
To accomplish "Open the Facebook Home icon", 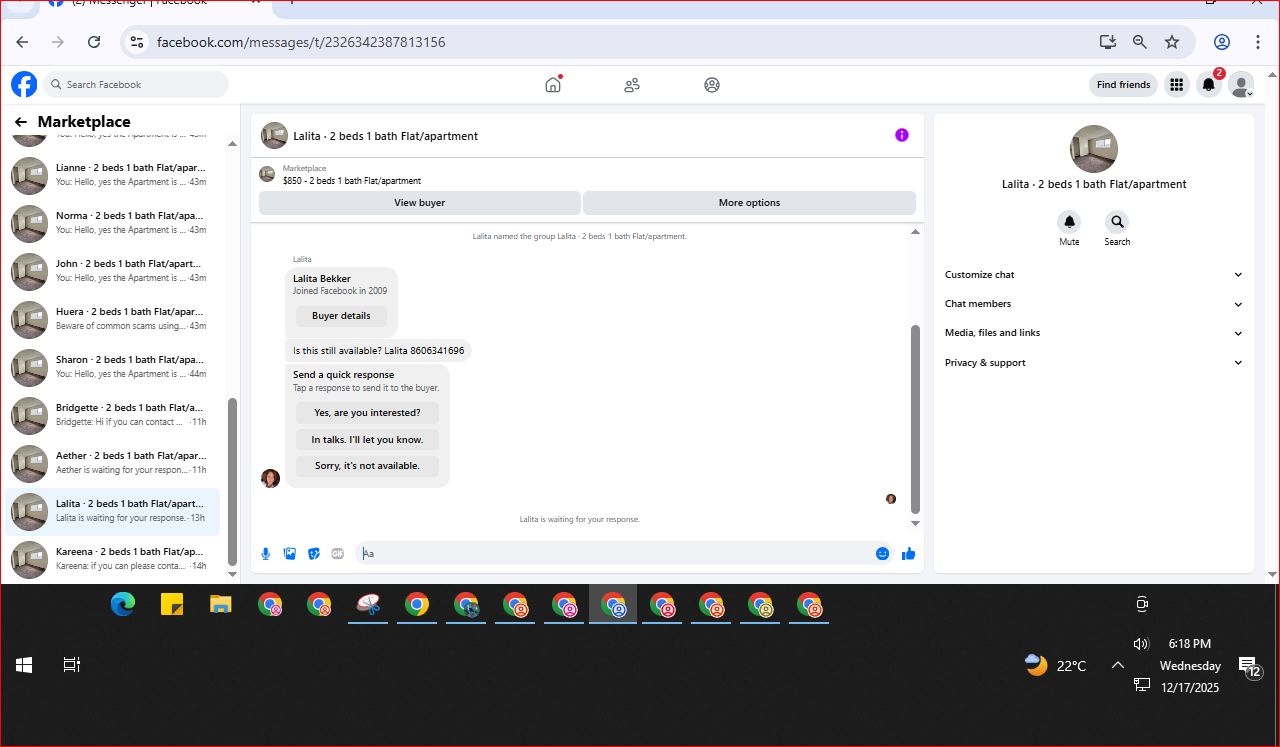I will [553, 85].
